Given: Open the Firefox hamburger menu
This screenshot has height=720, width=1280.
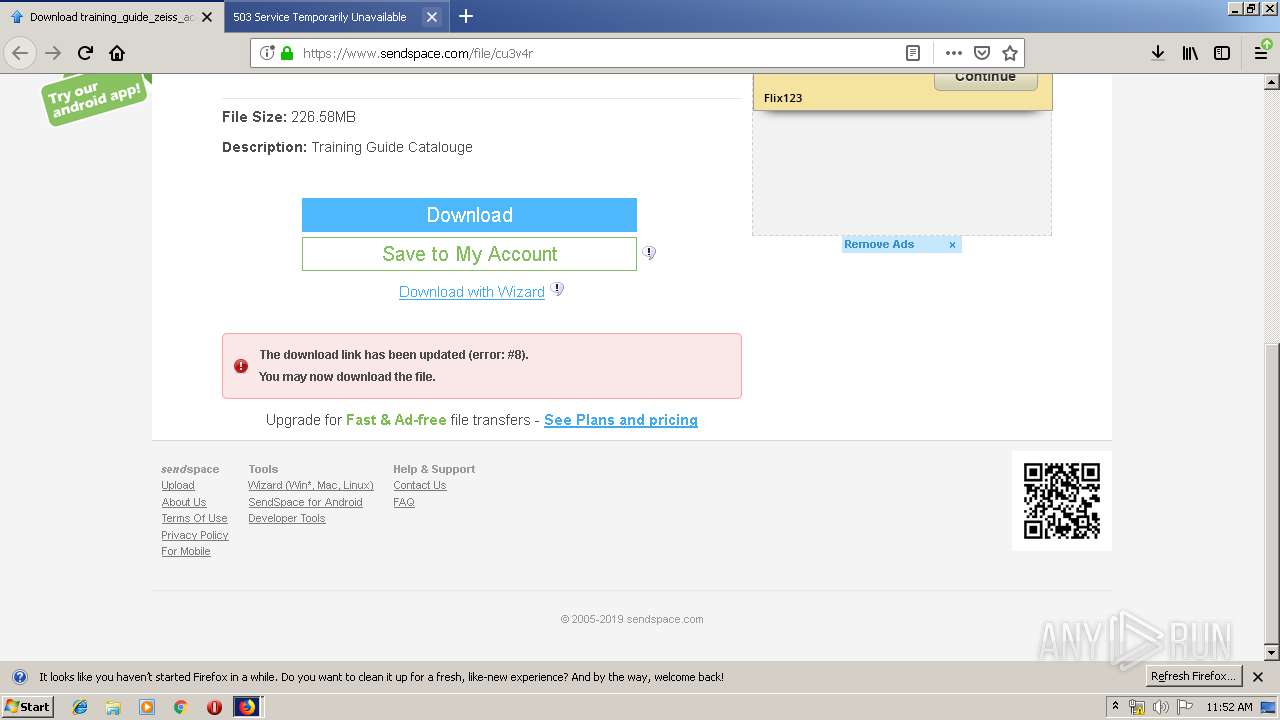Looking at the screenshot, I should pos(1262,53).
